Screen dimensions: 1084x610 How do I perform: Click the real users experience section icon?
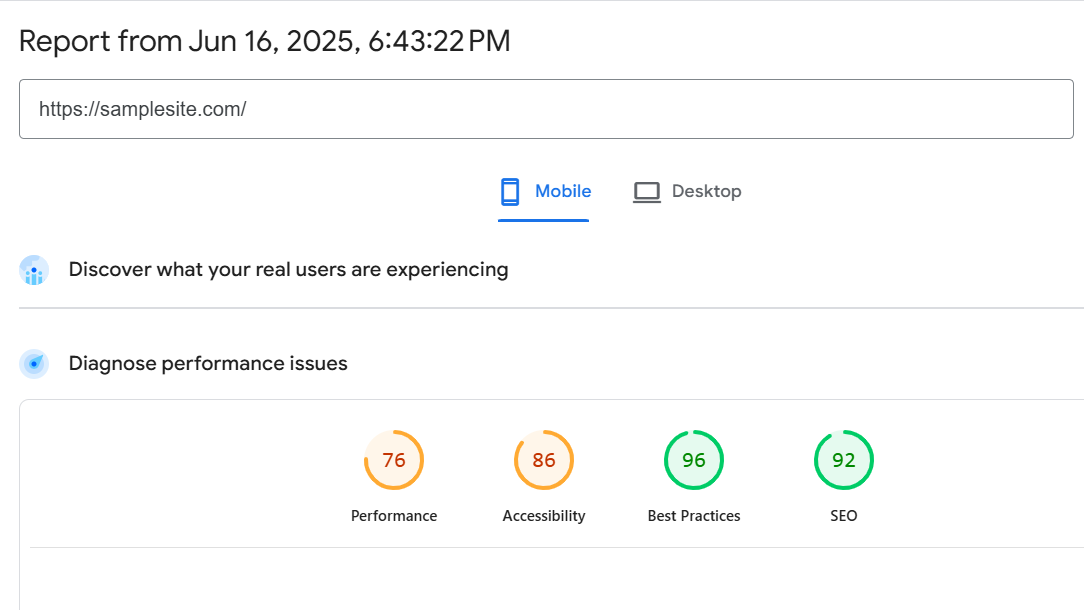pos(34,270)
